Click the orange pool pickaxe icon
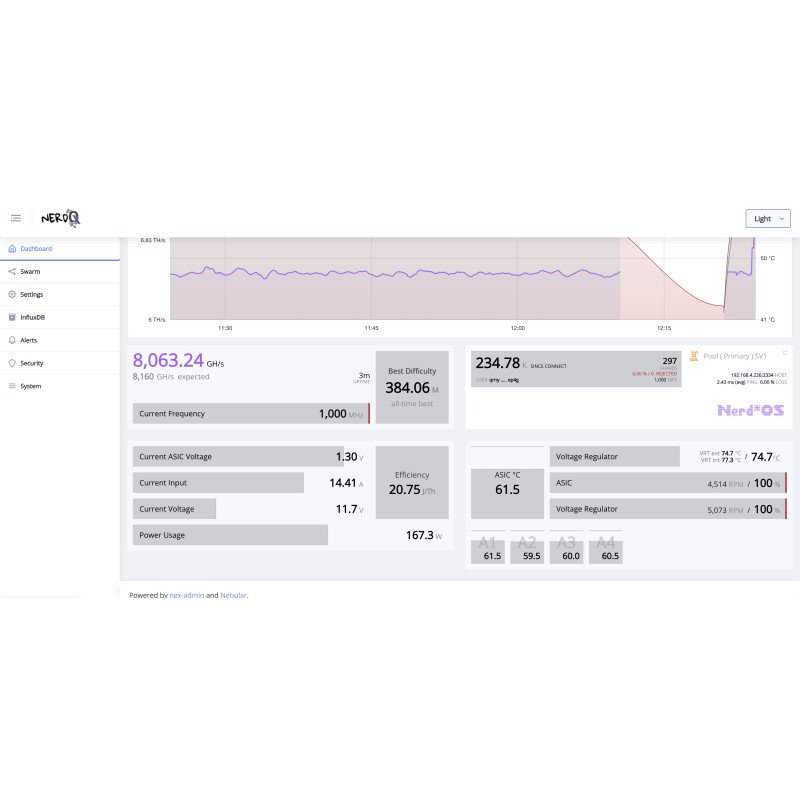 coord(694,356)
